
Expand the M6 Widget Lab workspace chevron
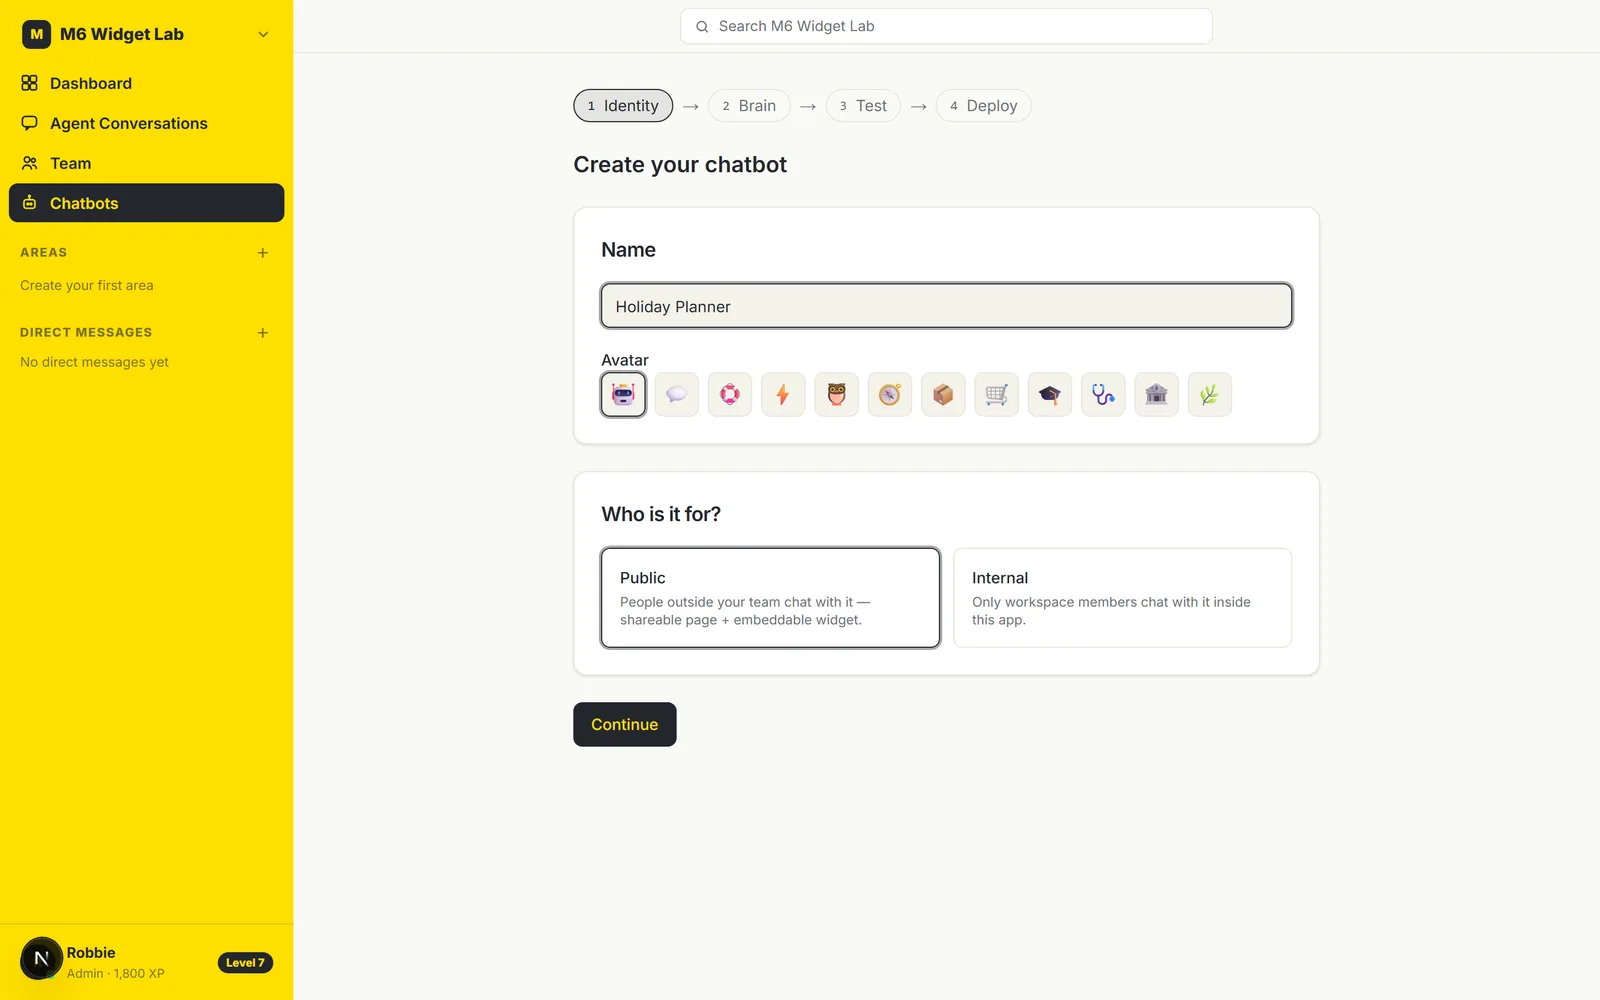coord(263,34)
